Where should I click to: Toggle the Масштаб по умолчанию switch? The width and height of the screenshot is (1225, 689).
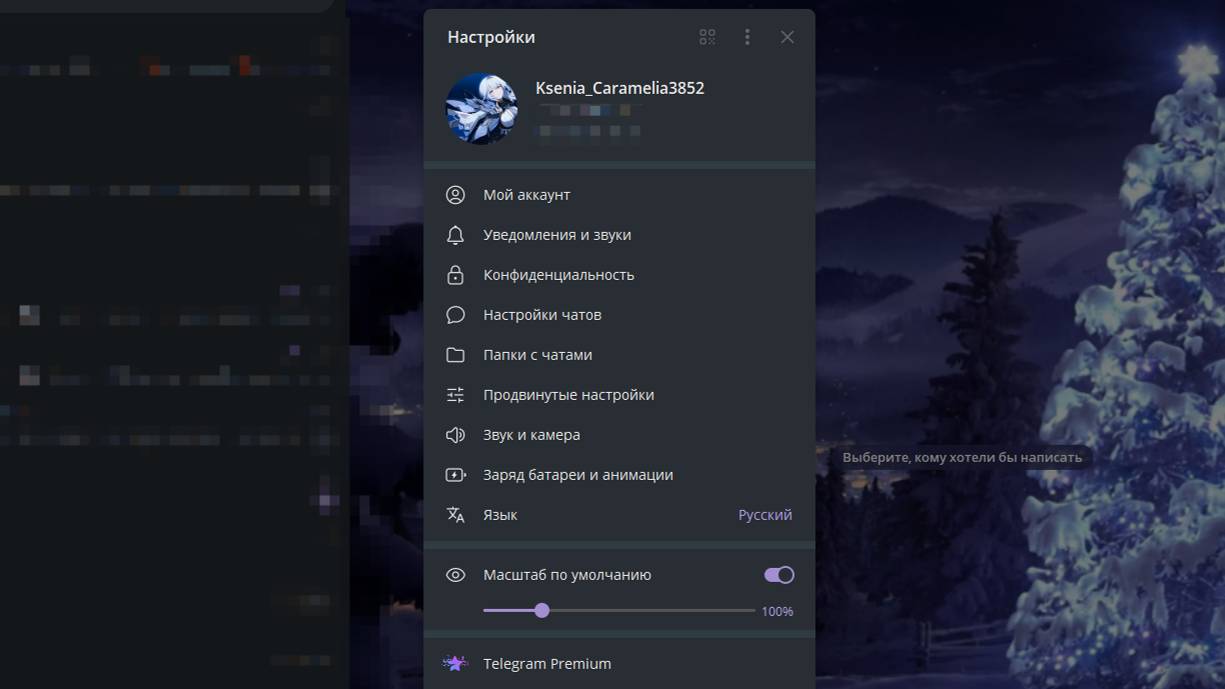(779, 575)
